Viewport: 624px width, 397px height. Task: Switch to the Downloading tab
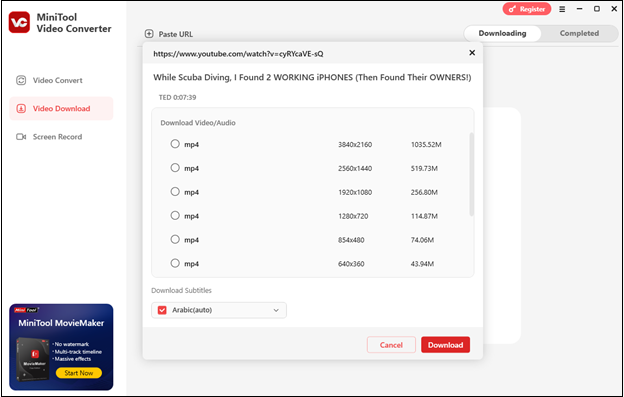[502, 33]
